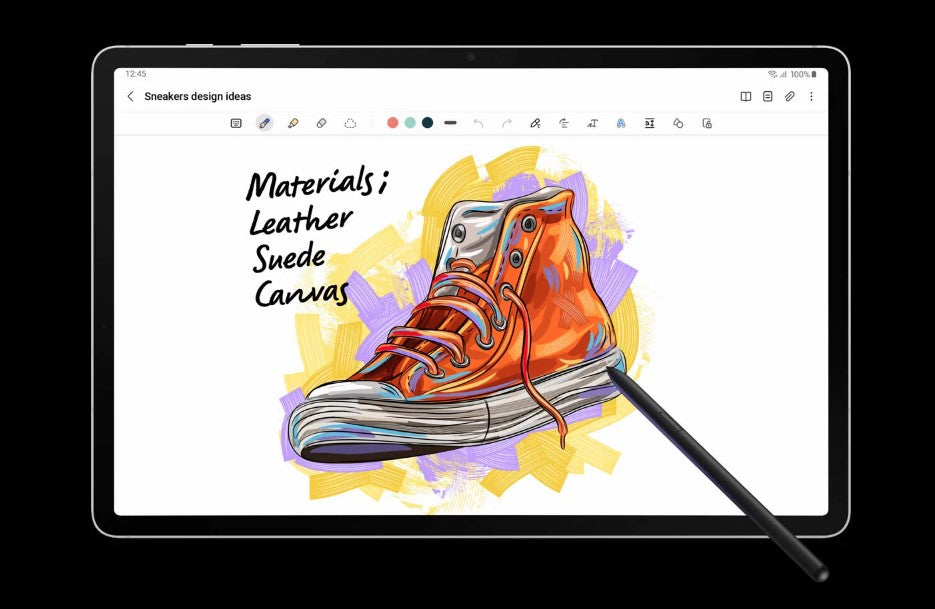Viewport: 935px width, 609px height.
Task: Toggle the lock canvas icon
Action: pyautogui.click(x=707, y=123)
